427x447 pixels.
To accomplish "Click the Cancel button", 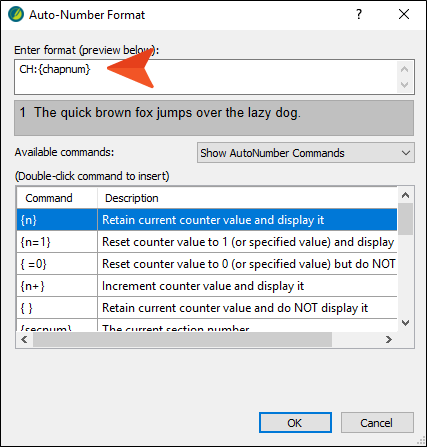I will [x=377, y=423].
